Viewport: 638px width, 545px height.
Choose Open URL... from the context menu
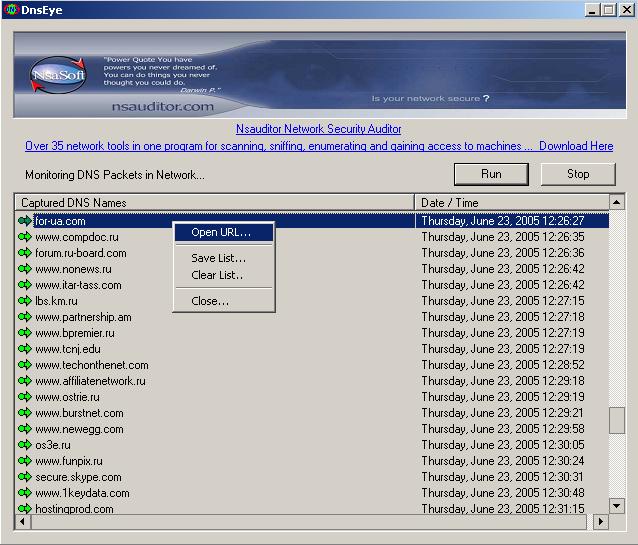(x=224, y=232)
